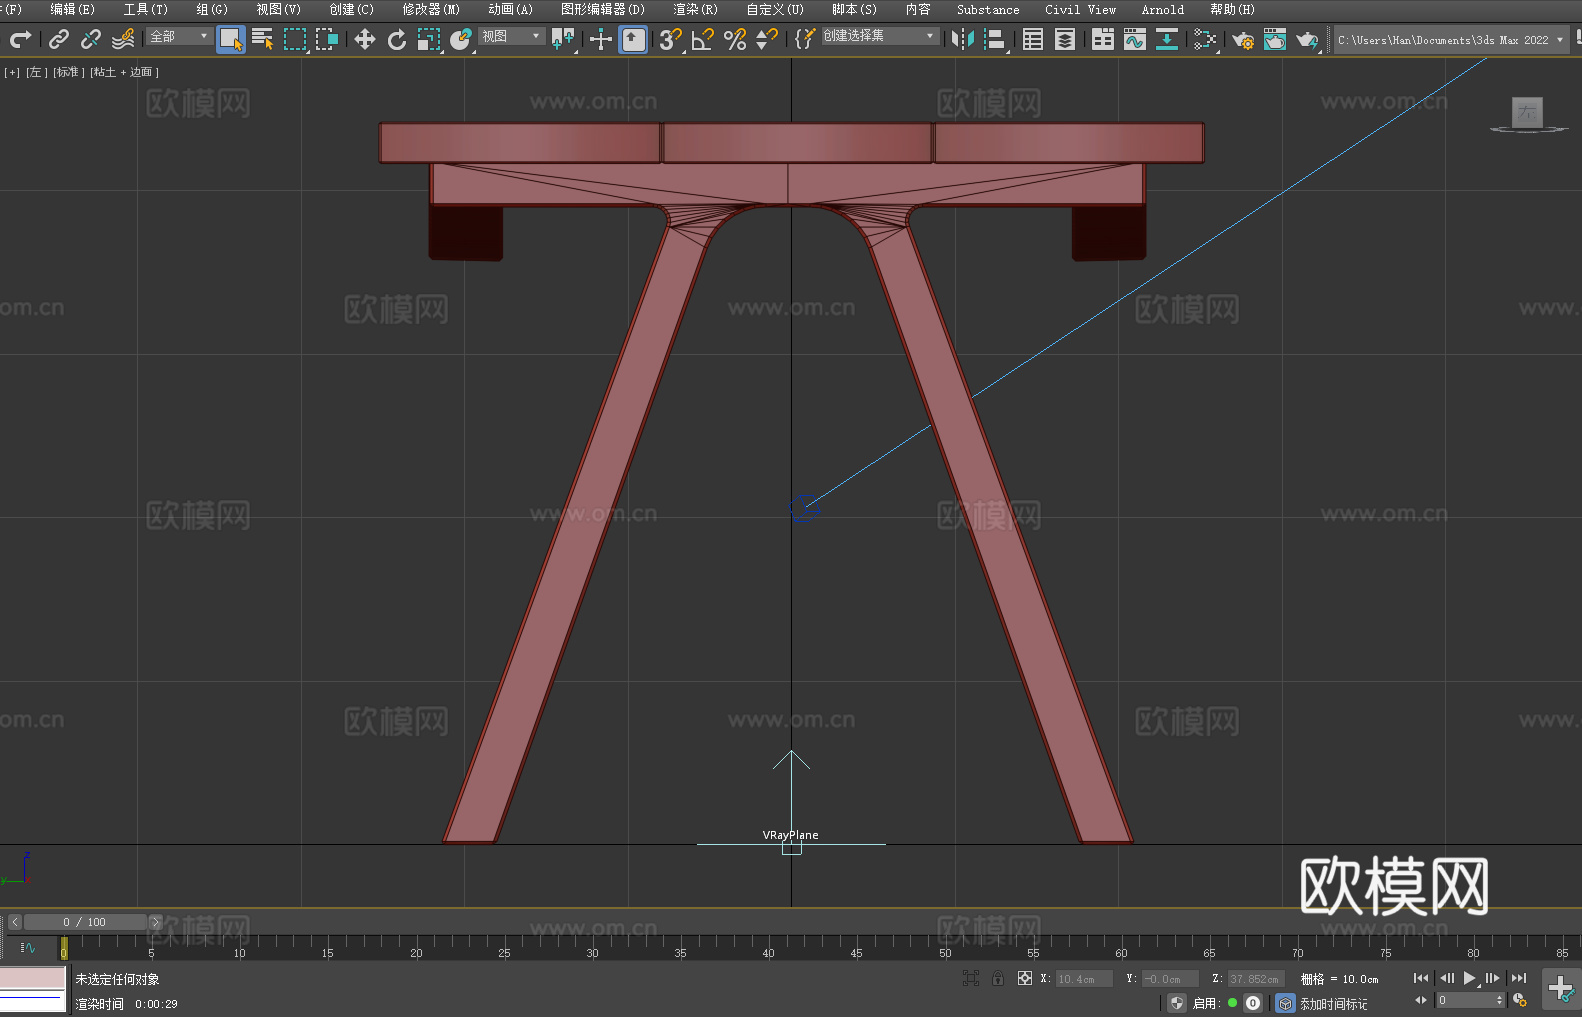Toggle Percent Snap
1582x1017 pixels.
(735, 39)
